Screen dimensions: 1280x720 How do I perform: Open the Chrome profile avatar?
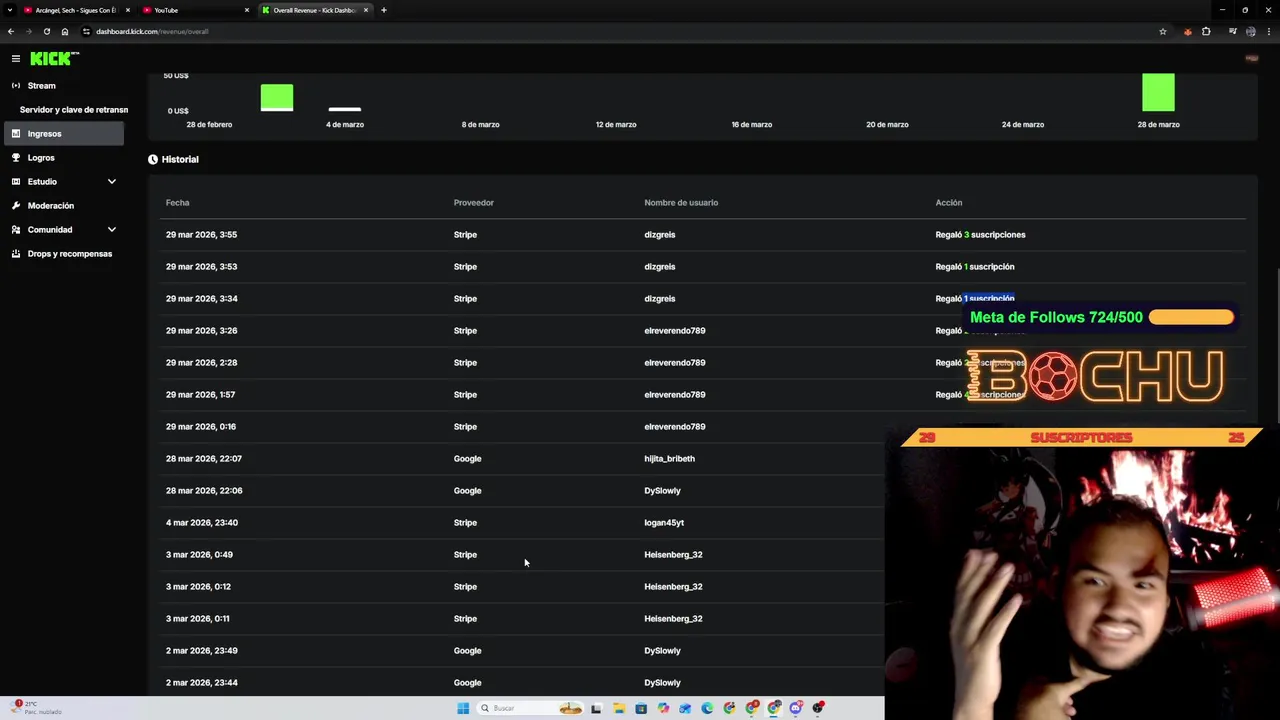pyautogui.click(x=1250, y=31)
